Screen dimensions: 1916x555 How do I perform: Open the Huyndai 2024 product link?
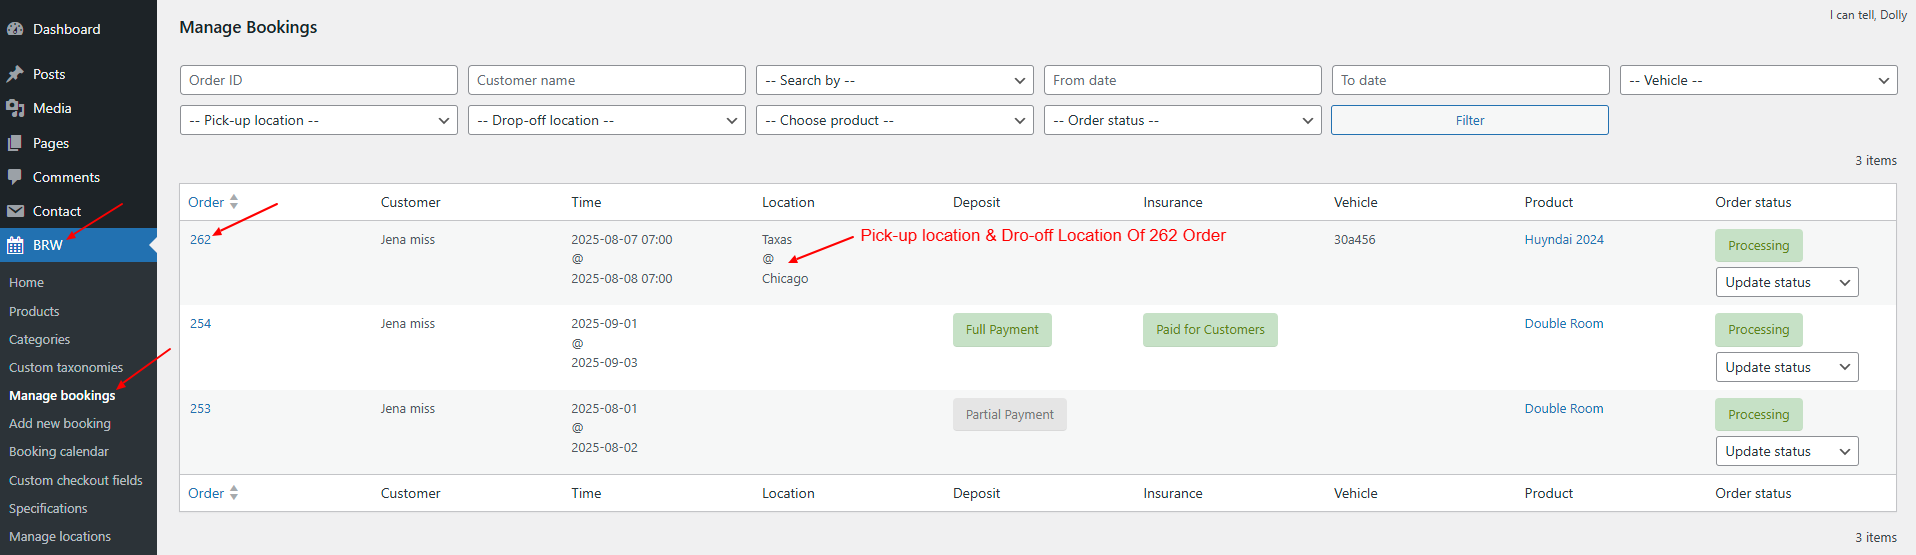[x=1563, y=239]
